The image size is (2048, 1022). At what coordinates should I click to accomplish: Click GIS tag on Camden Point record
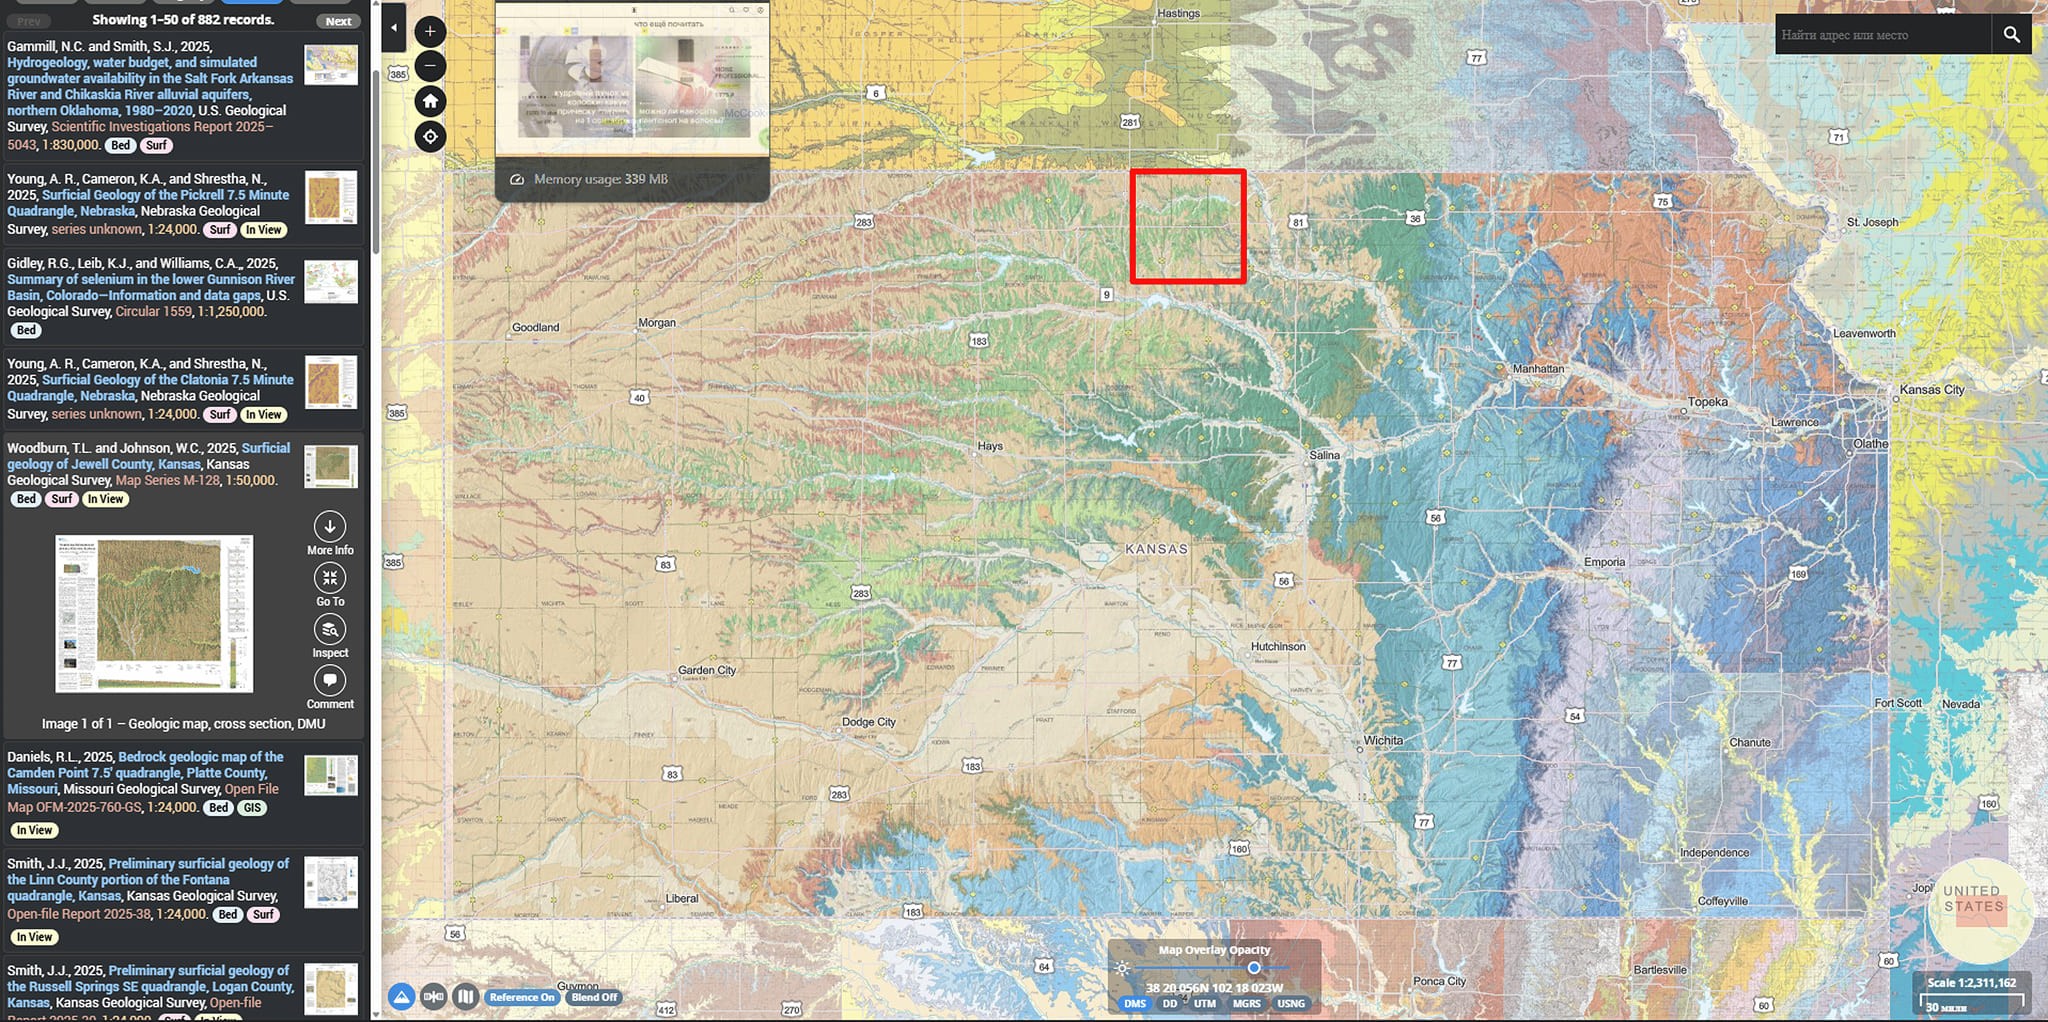pos(252,808)
